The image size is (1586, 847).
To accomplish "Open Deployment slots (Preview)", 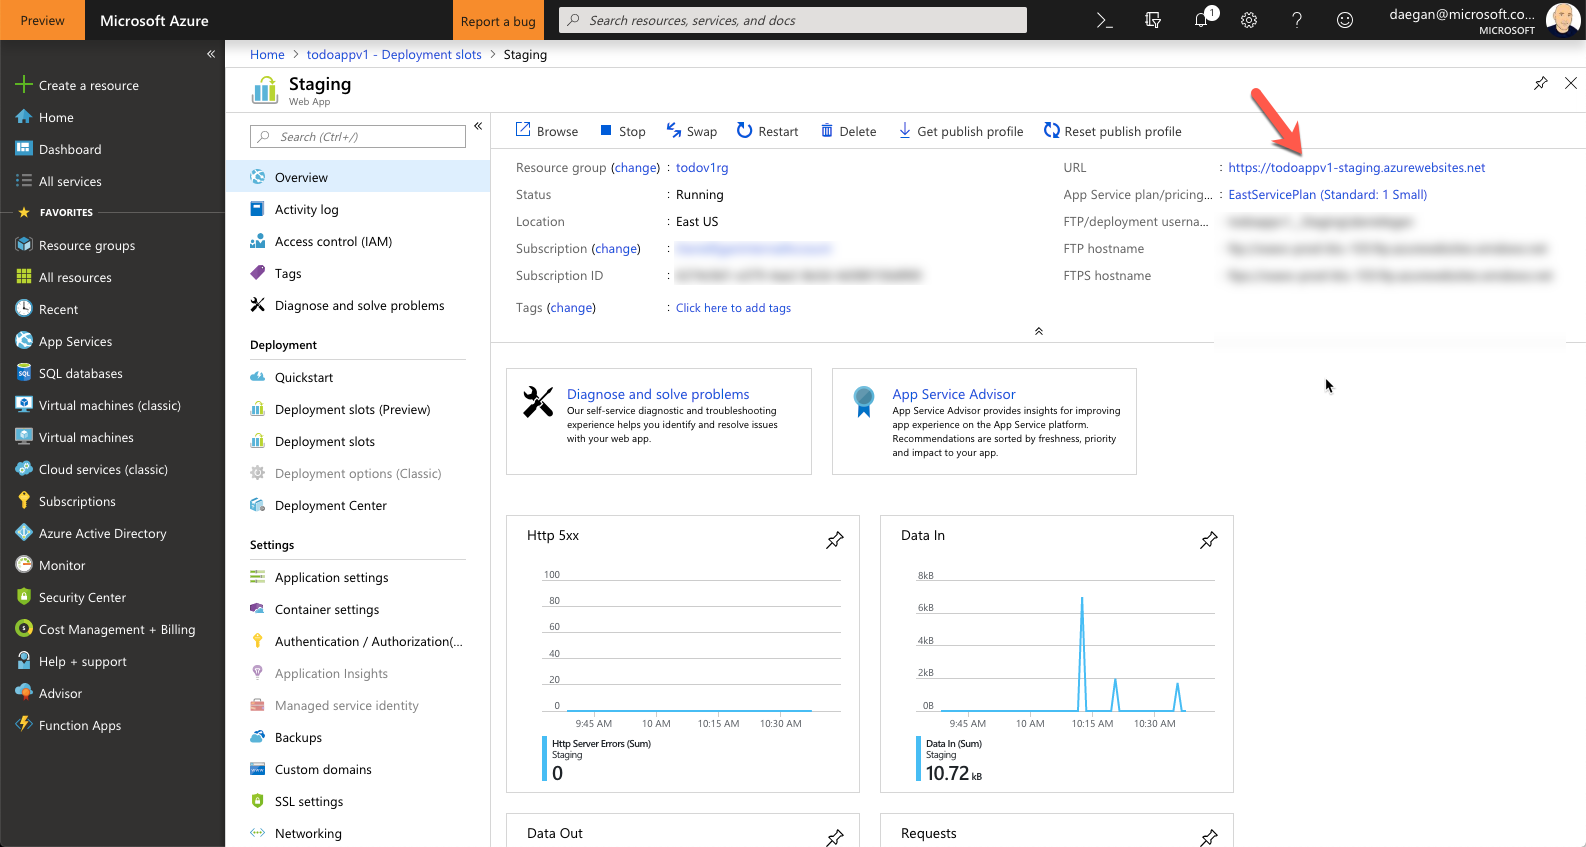I will (x=358, y=409).
